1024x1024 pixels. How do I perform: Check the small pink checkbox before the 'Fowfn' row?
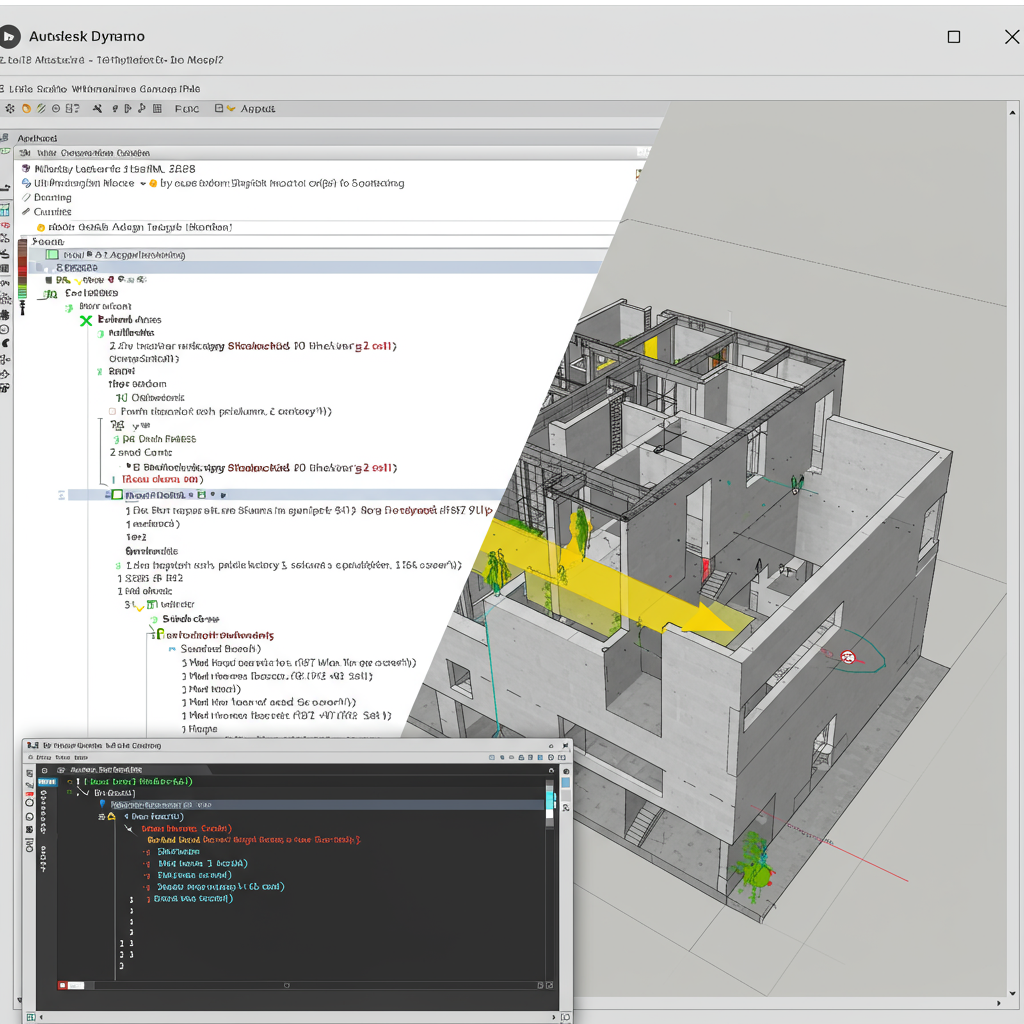coord(112,411)
